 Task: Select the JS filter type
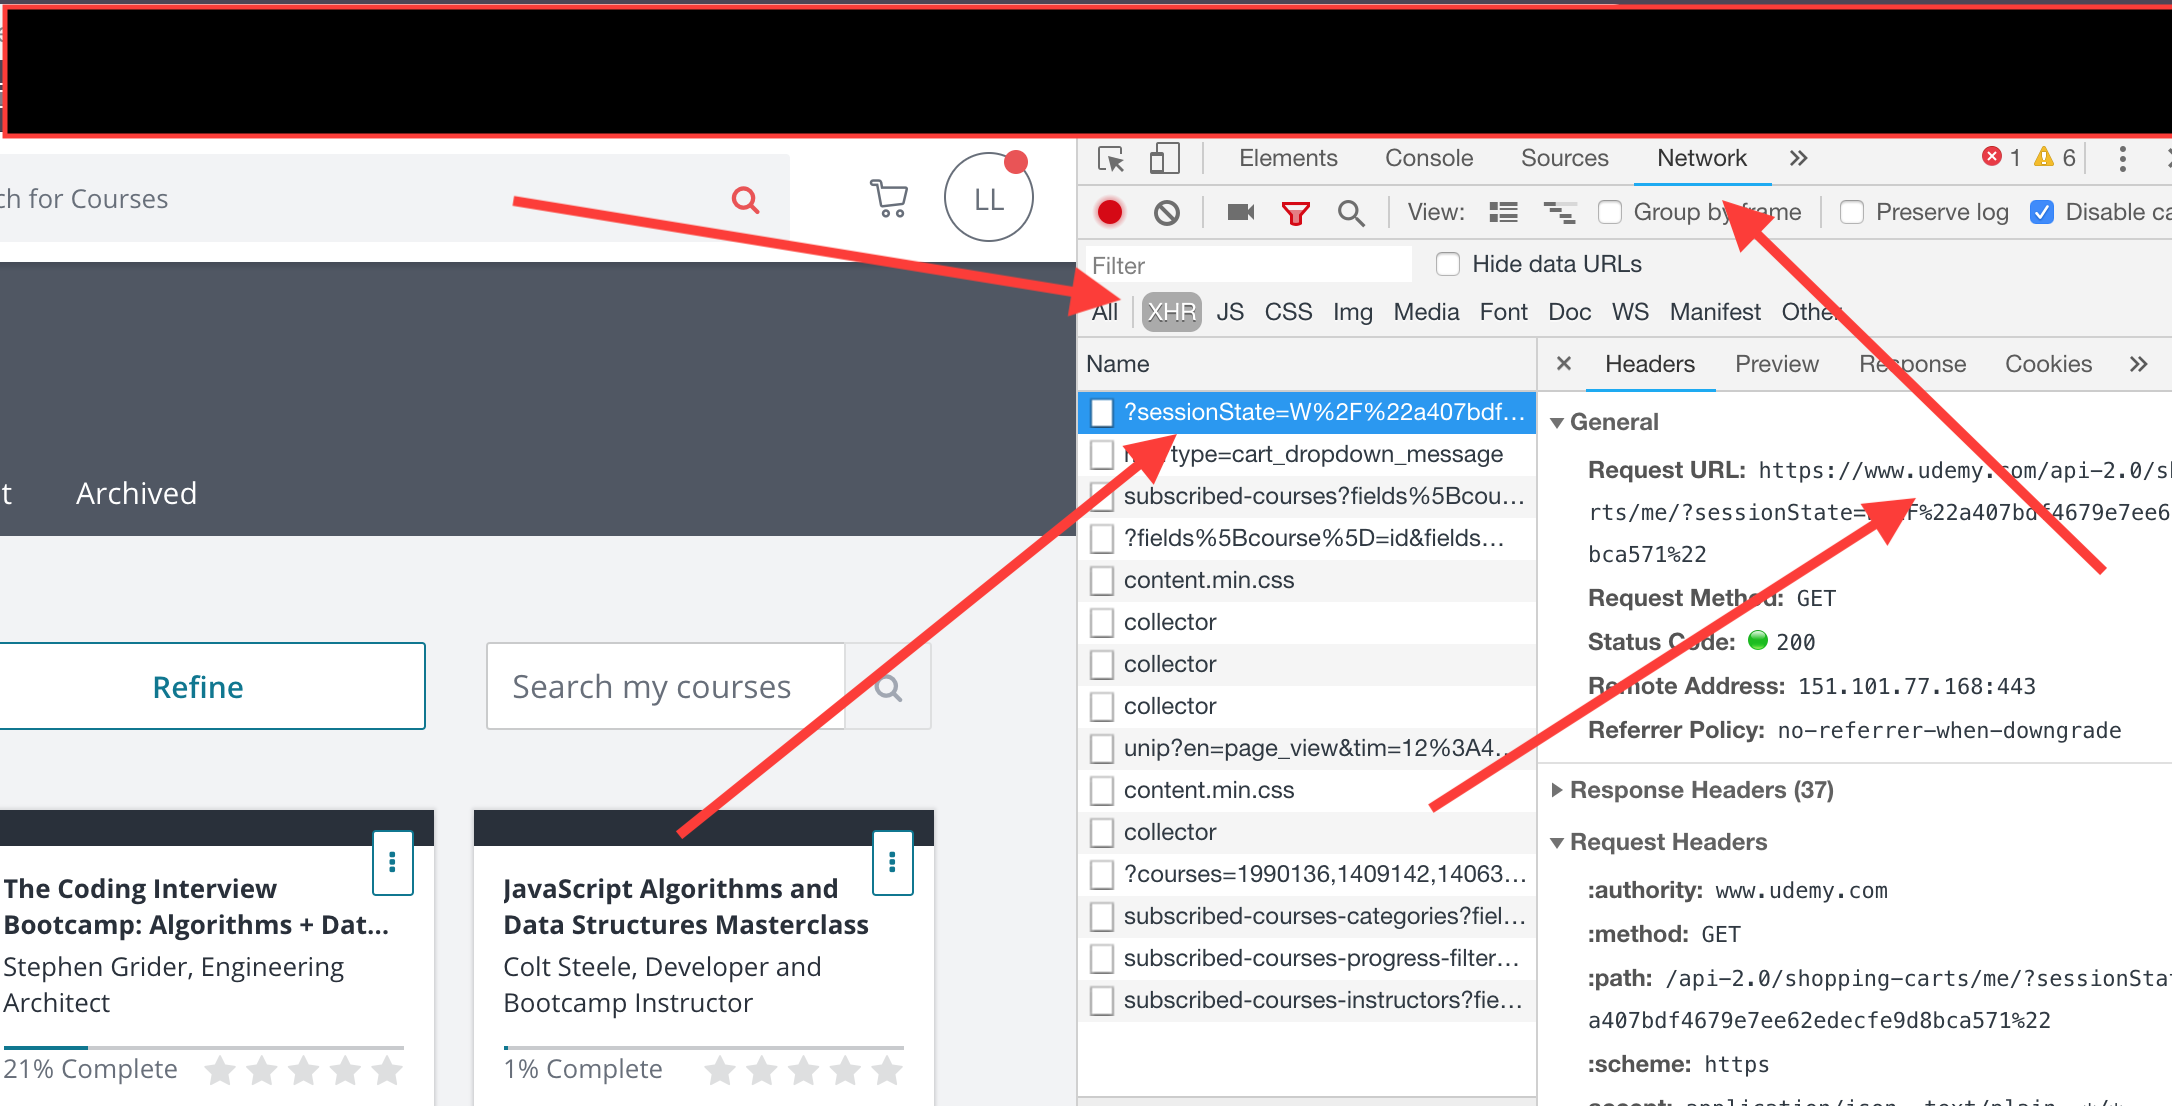[x=1230, y=312]
